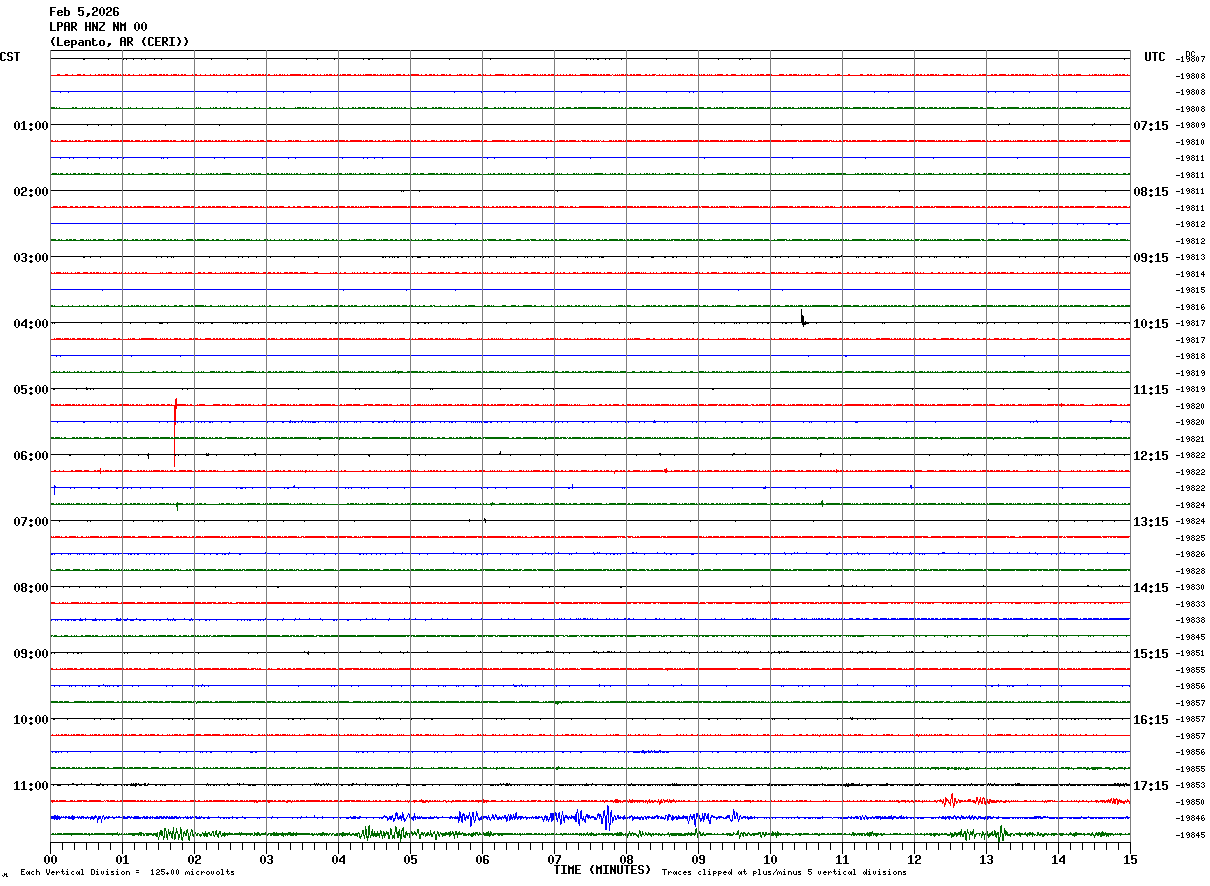Click the '03:00' CST hour label

coord(31,258)
